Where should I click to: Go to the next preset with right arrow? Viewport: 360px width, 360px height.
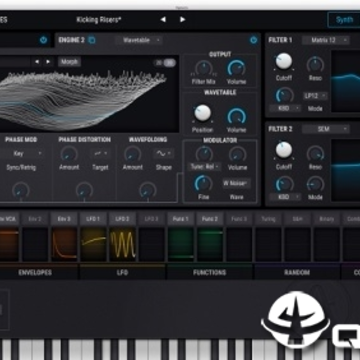[x=182, y=20]
